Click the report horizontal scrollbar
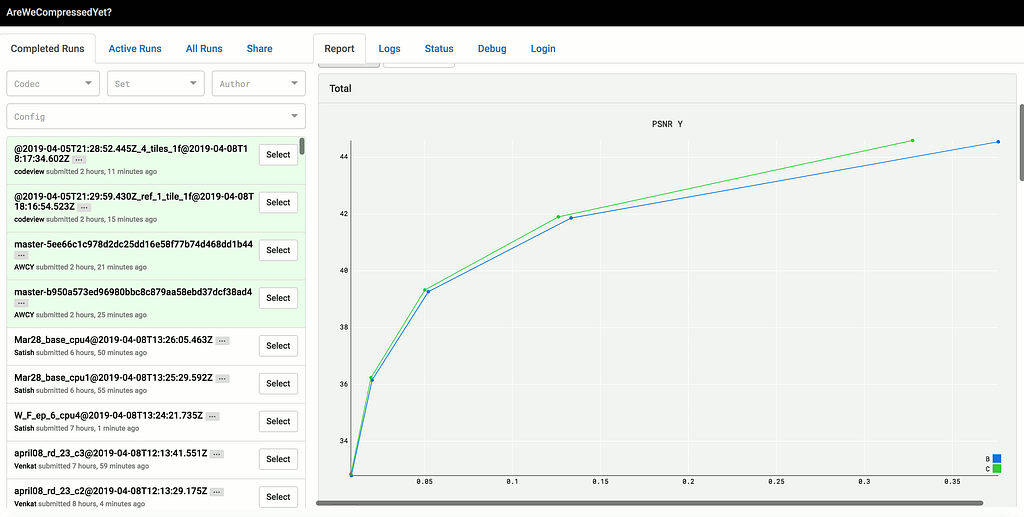 point(650,503)
